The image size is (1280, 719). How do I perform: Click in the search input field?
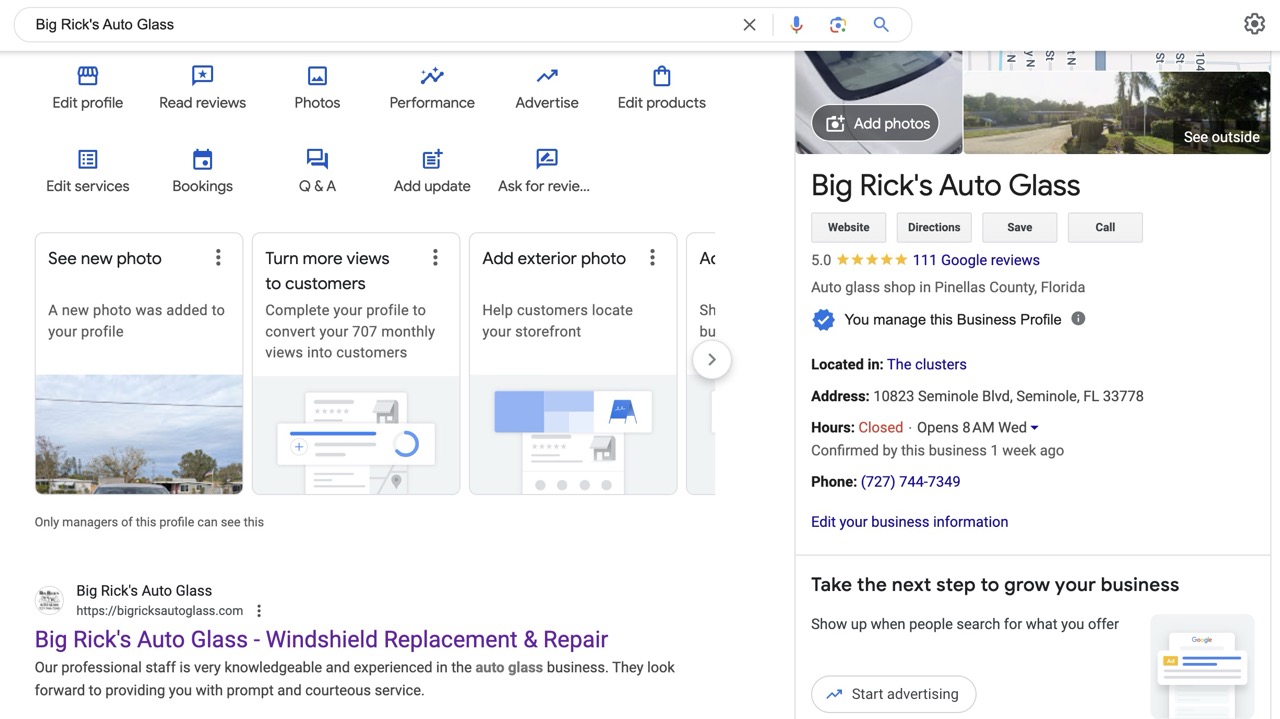click(380, 25)
